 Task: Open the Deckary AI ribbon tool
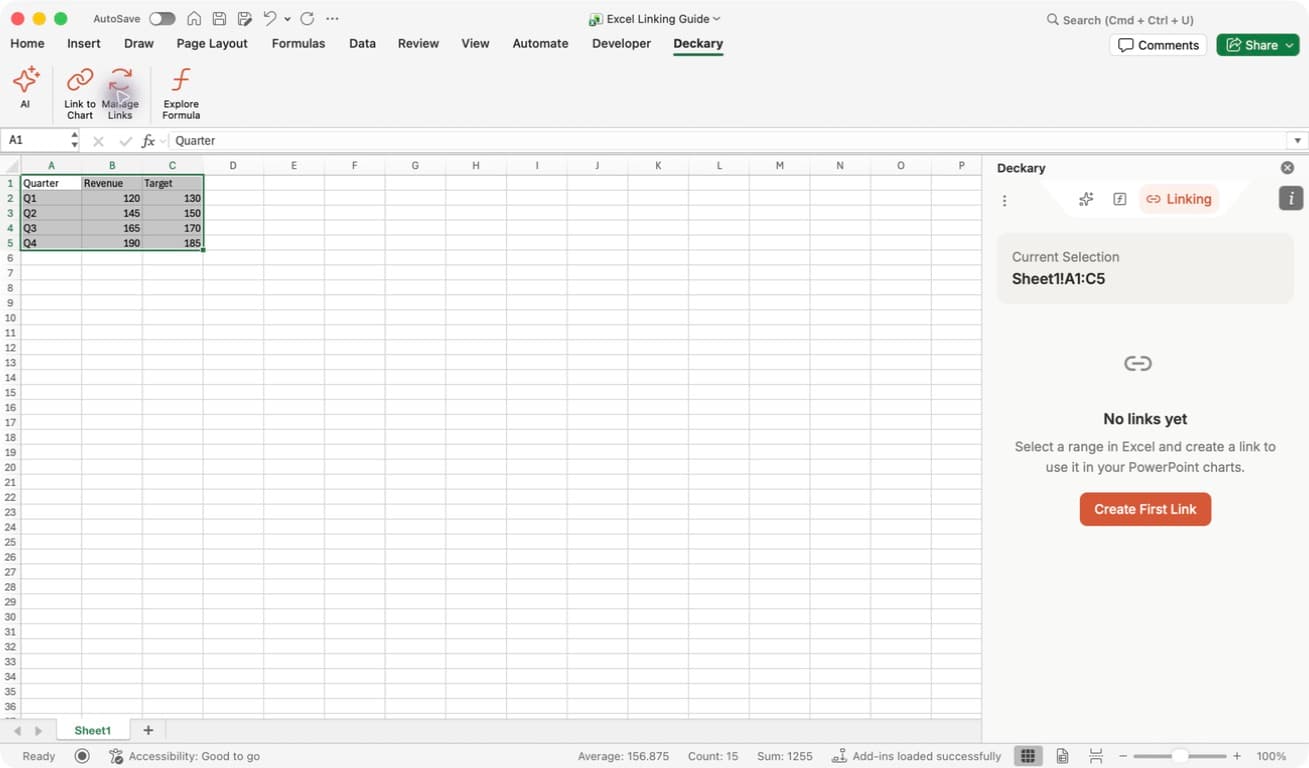point(25,86)
